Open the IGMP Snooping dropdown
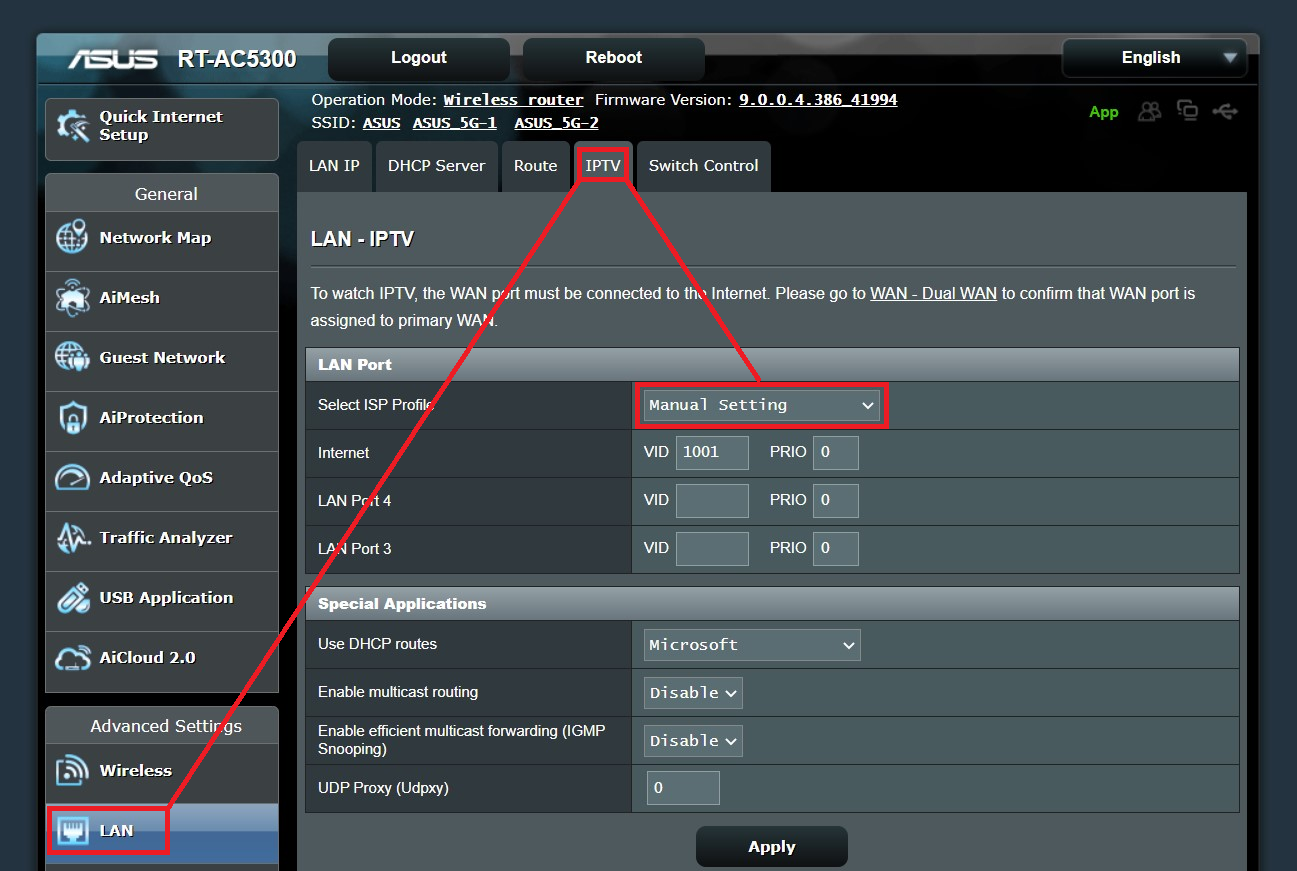Screen dimensions: 1297x871 (693, 741)
